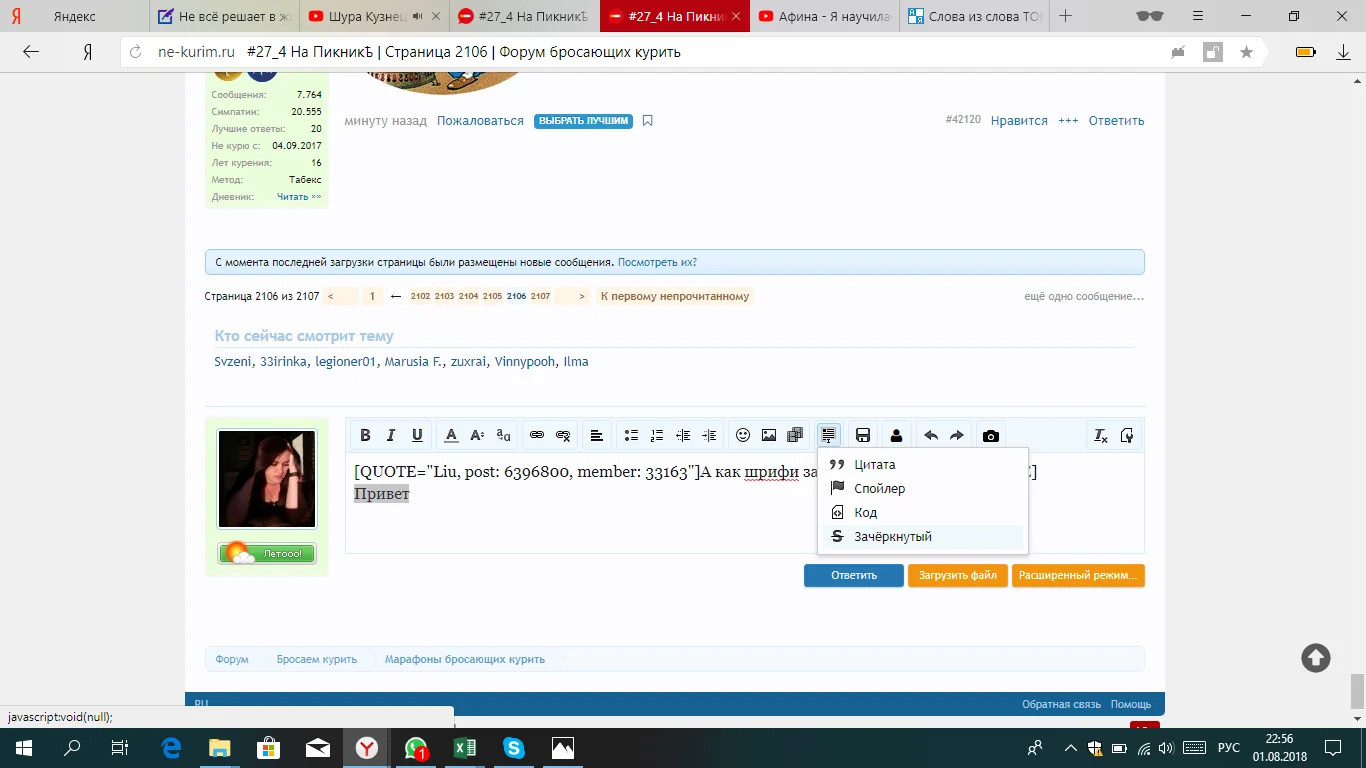
Task: Remove formatting with the Tx icon
Action: point(1100,435)
